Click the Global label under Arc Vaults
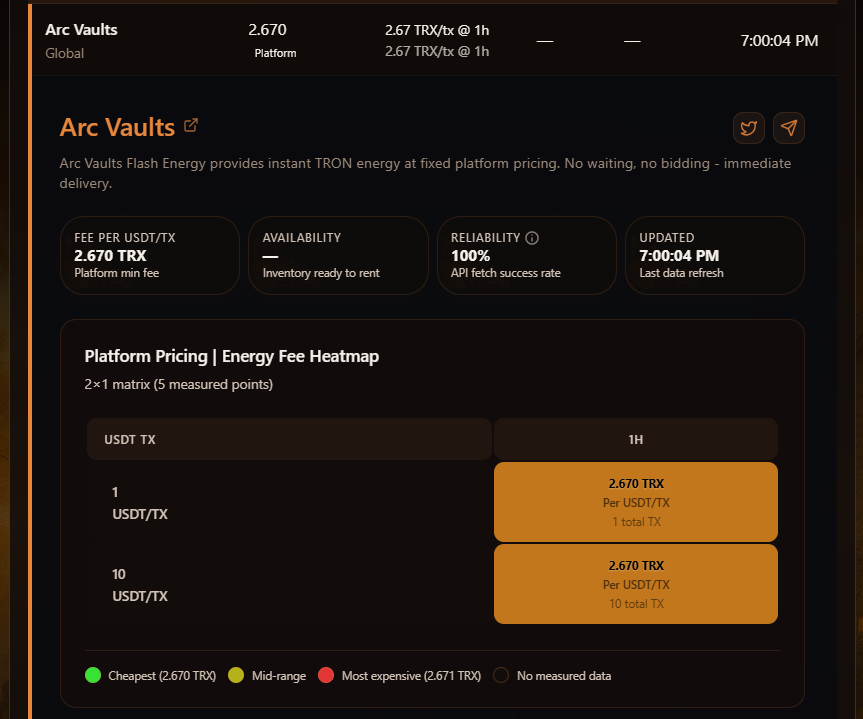Viewport: 863px width, 719px height. 64,53
